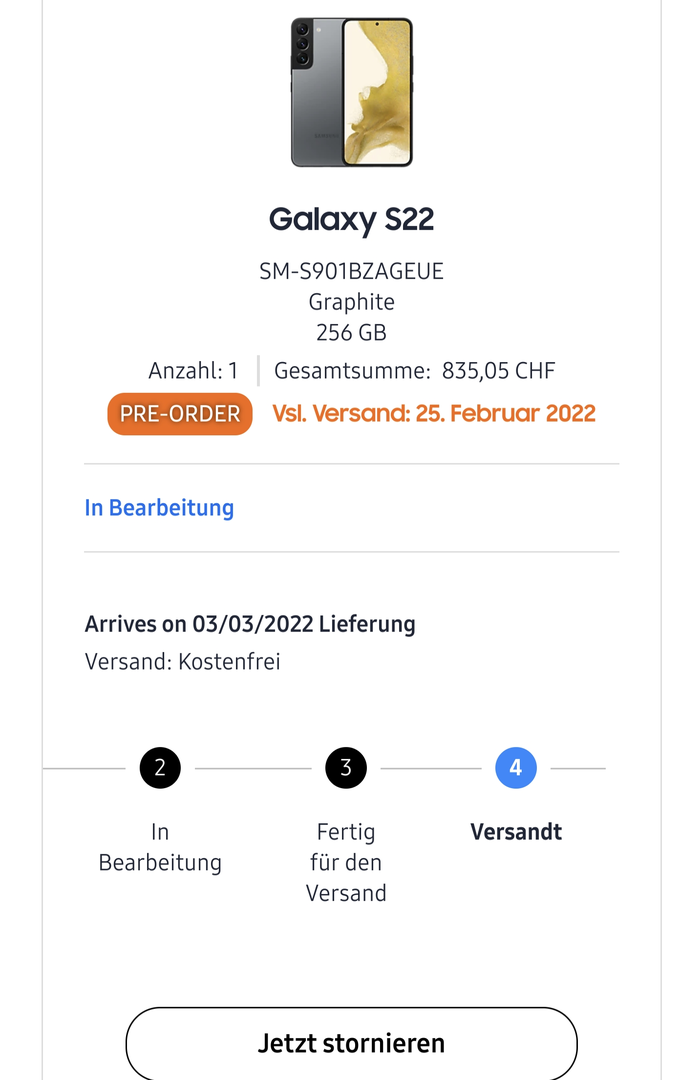Click the Versand: Kostenfrei shipping text

[183, 662]
